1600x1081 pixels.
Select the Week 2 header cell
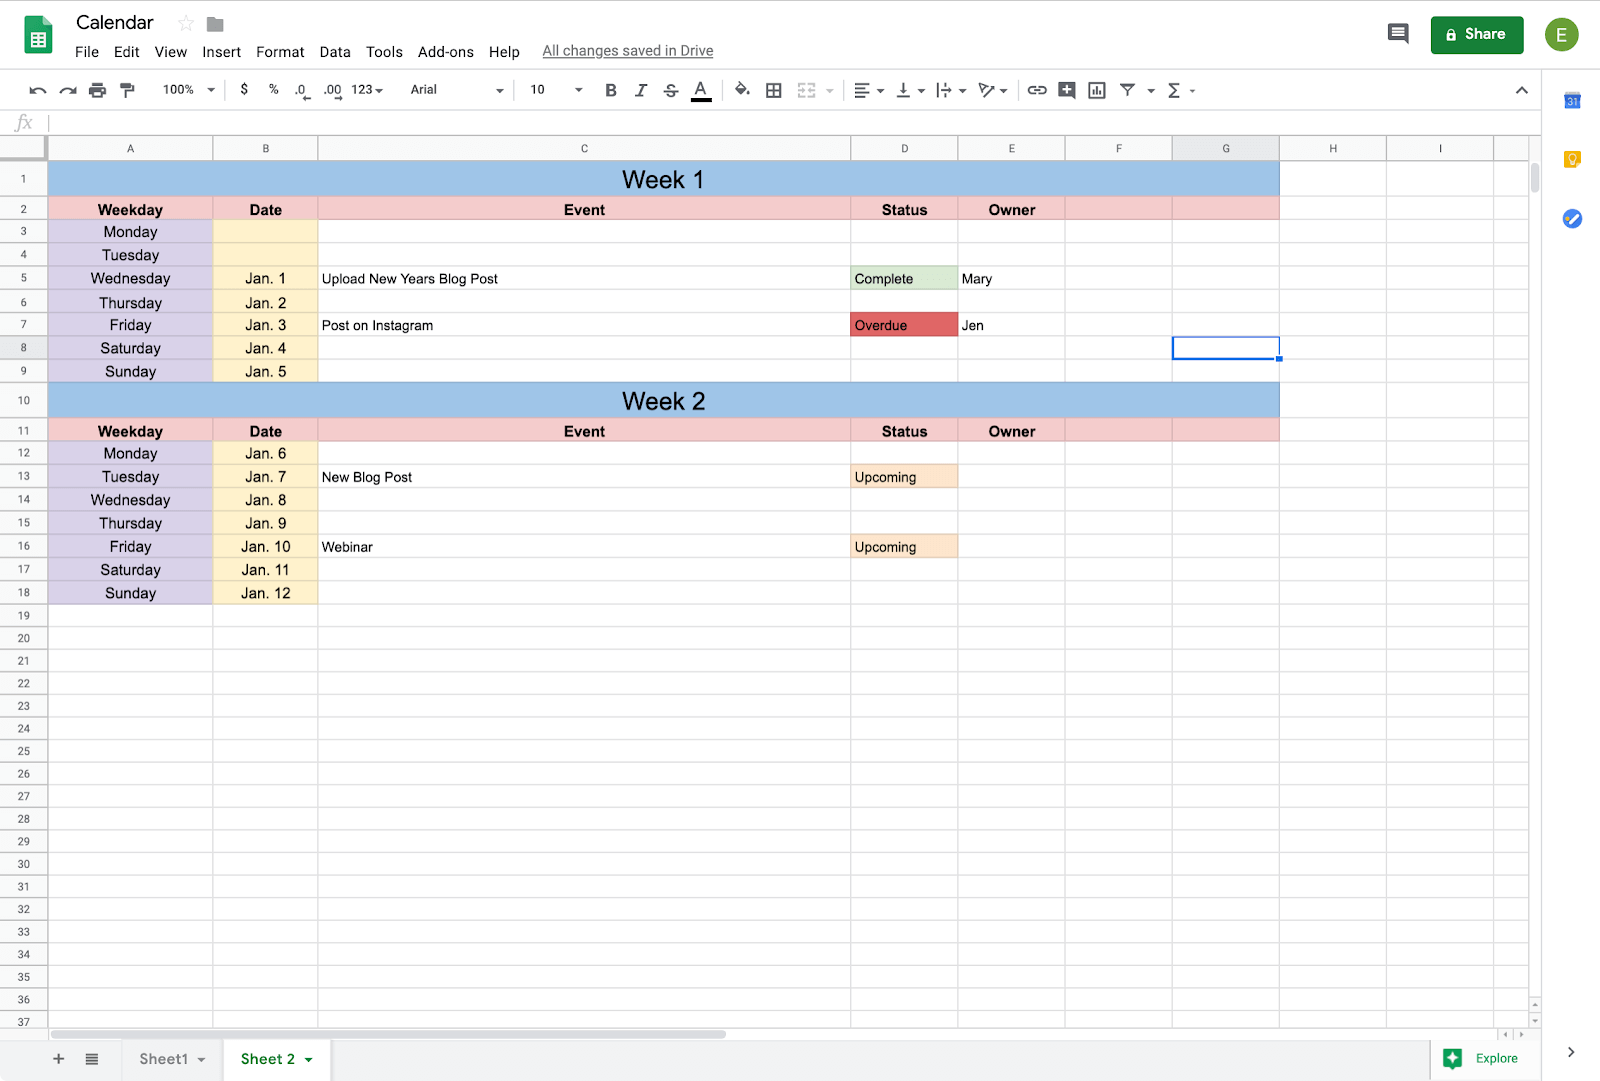point(664,400)
